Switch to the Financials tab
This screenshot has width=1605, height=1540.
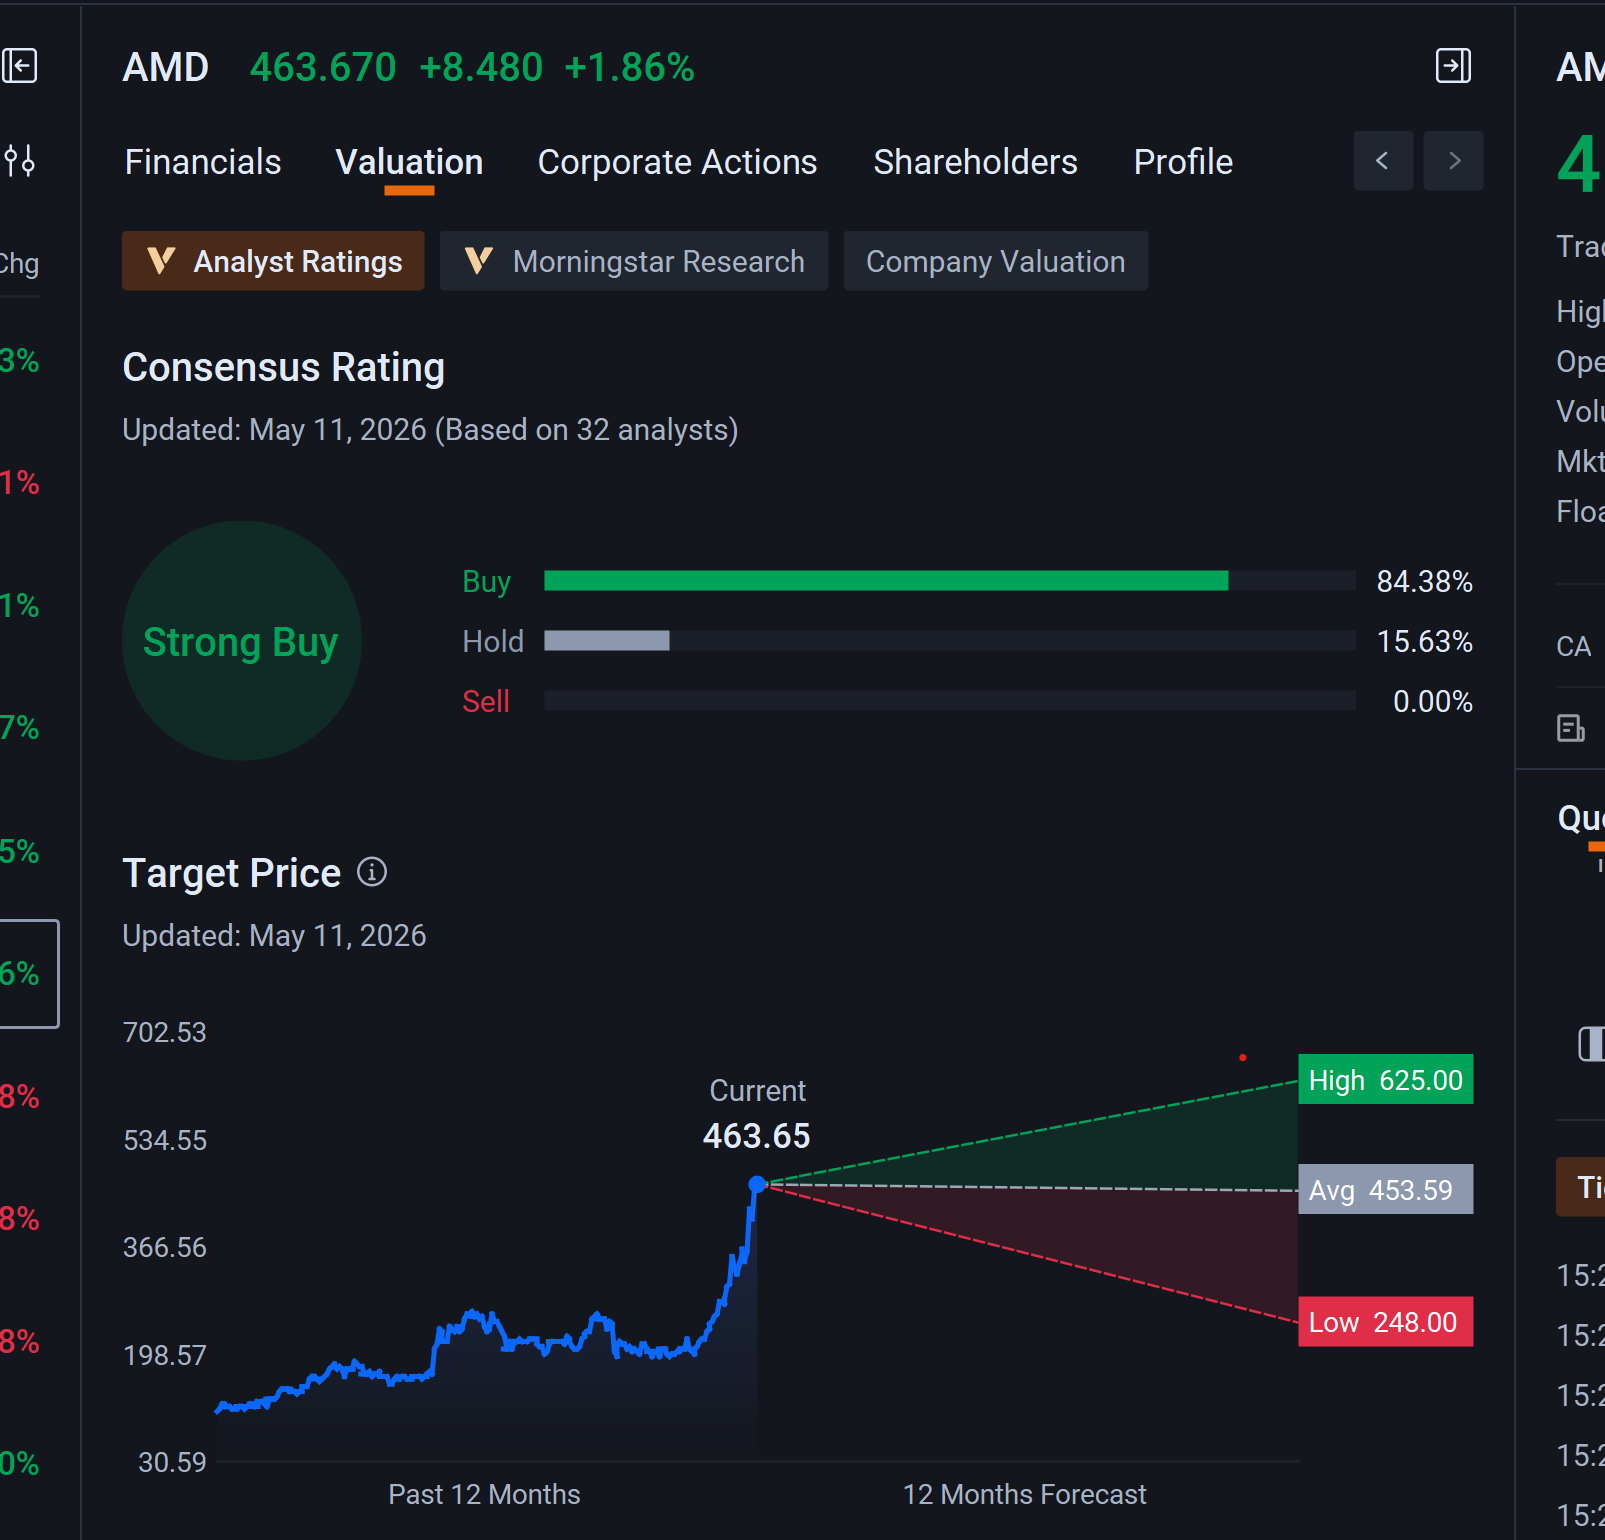pos(203,162)
